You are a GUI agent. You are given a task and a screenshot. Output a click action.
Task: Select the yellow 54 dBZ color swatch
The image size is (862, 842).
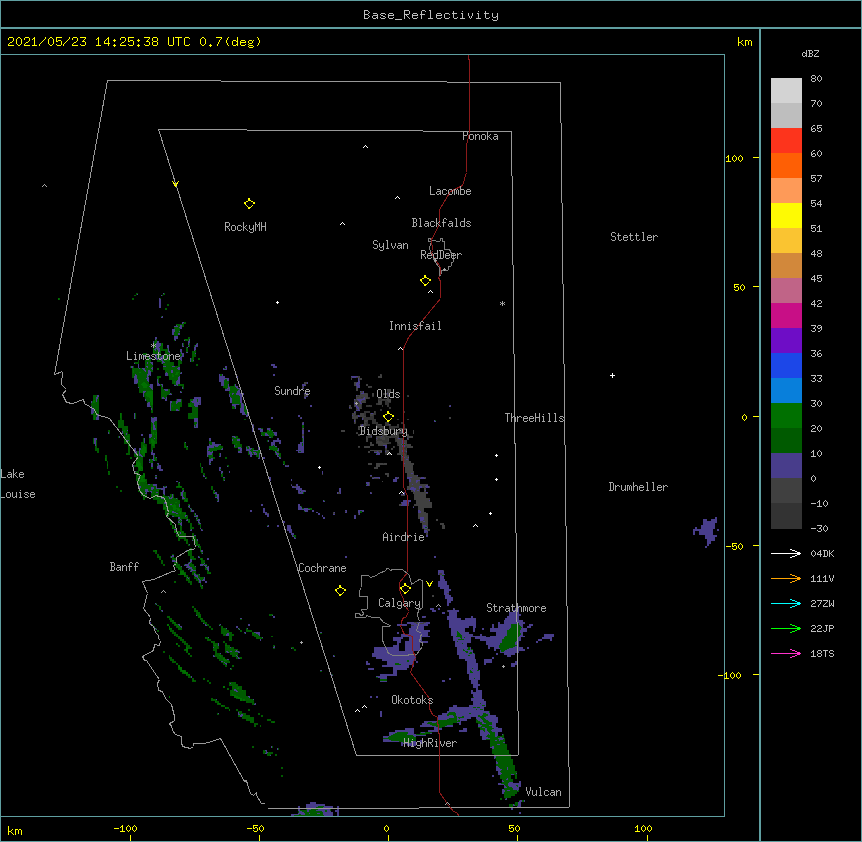[786, 215]
